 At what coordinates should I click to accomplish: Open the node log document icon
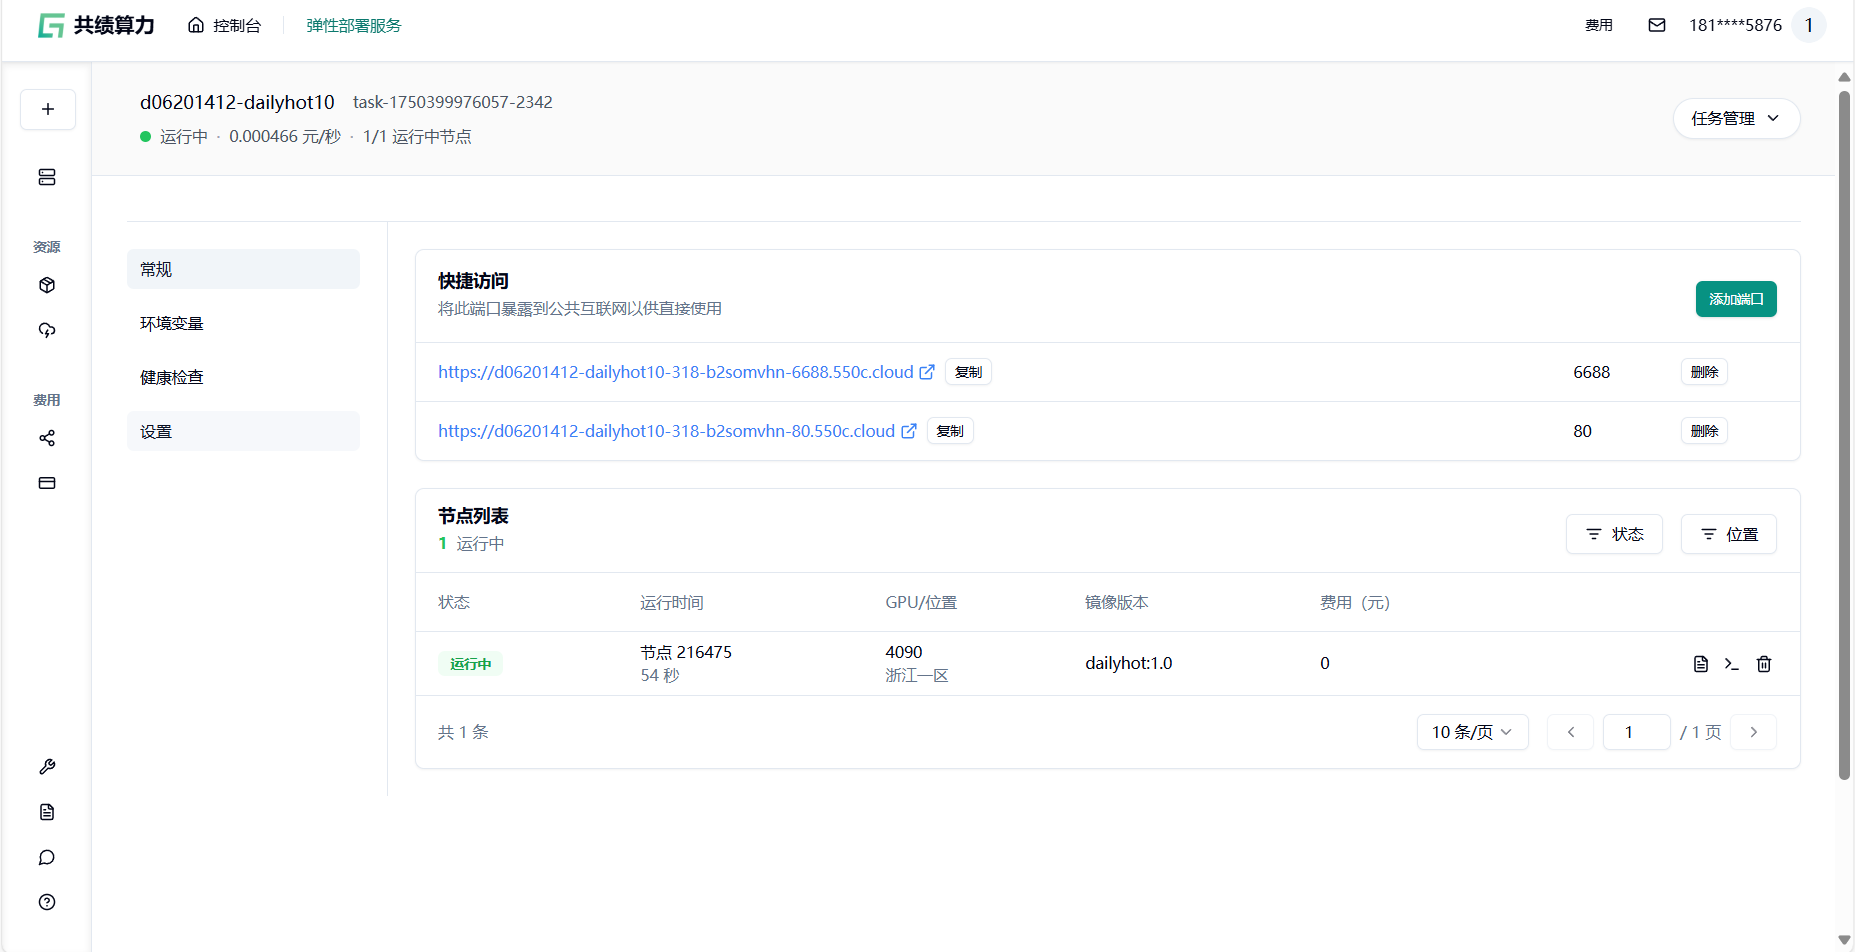(x=1700, y=664)
